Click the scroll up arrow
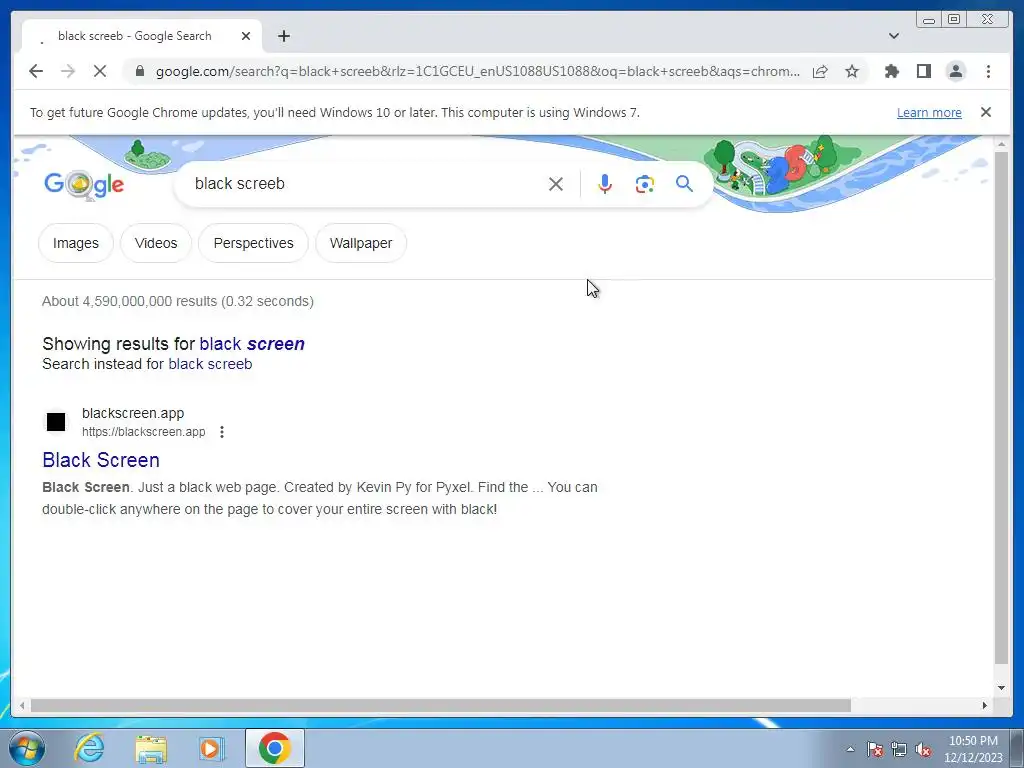 point(1001,144)
